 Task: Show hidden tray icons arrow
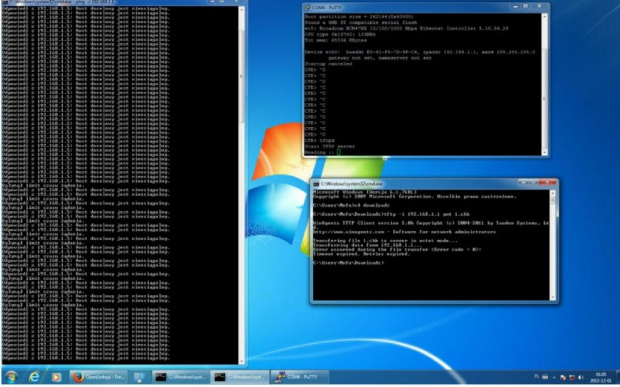(554, 378)
